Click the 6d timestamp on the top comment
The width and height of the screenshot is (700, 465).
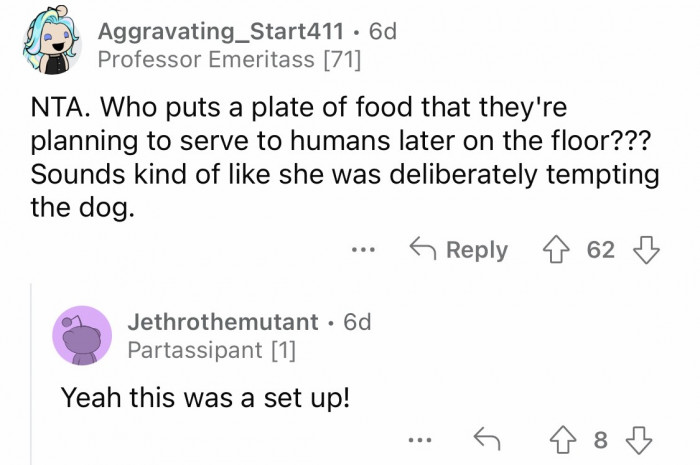[x=383, y=32]
